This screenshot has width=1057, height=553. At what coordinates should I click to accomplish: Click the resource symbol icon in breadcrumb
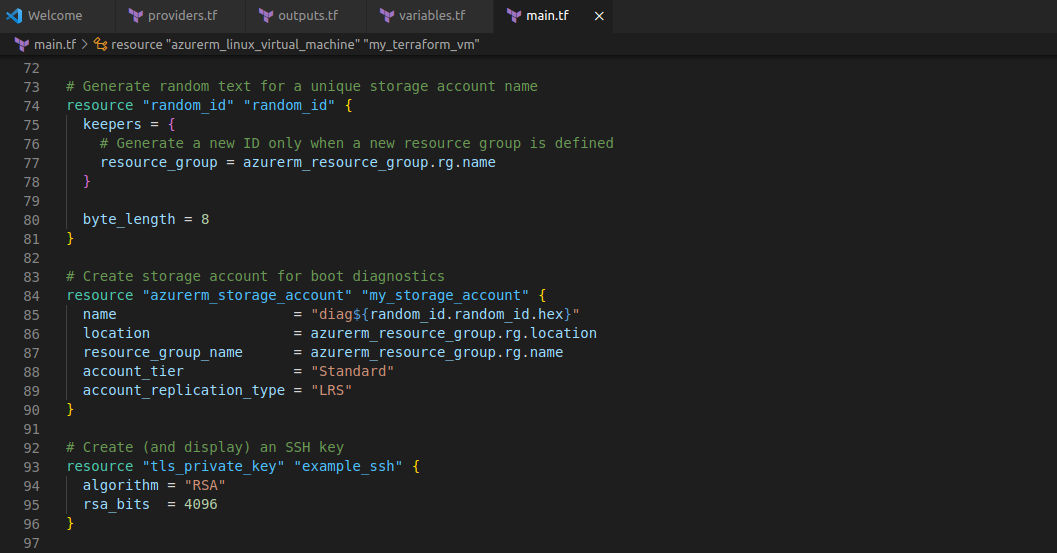point(100,45)
